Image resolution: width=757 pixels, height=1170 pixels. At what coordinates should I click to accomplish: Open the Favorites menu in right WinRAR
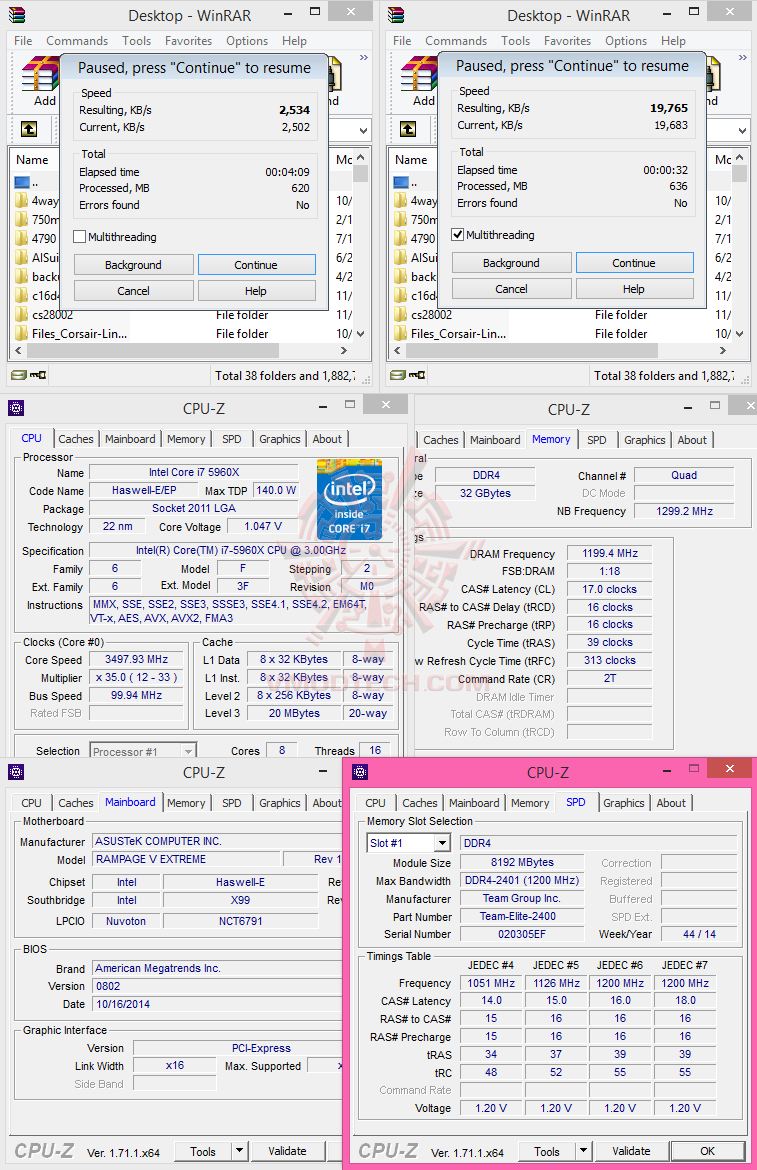point(567,41)
